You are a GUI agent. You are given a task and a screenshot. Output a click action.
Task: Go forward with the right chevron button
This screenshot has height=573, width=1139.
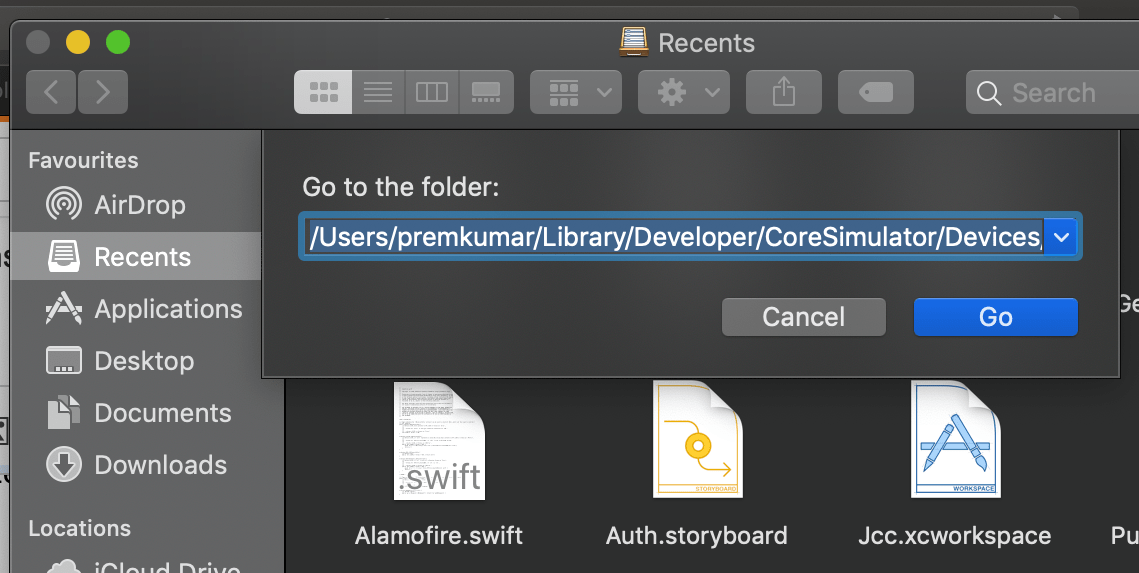103,92
